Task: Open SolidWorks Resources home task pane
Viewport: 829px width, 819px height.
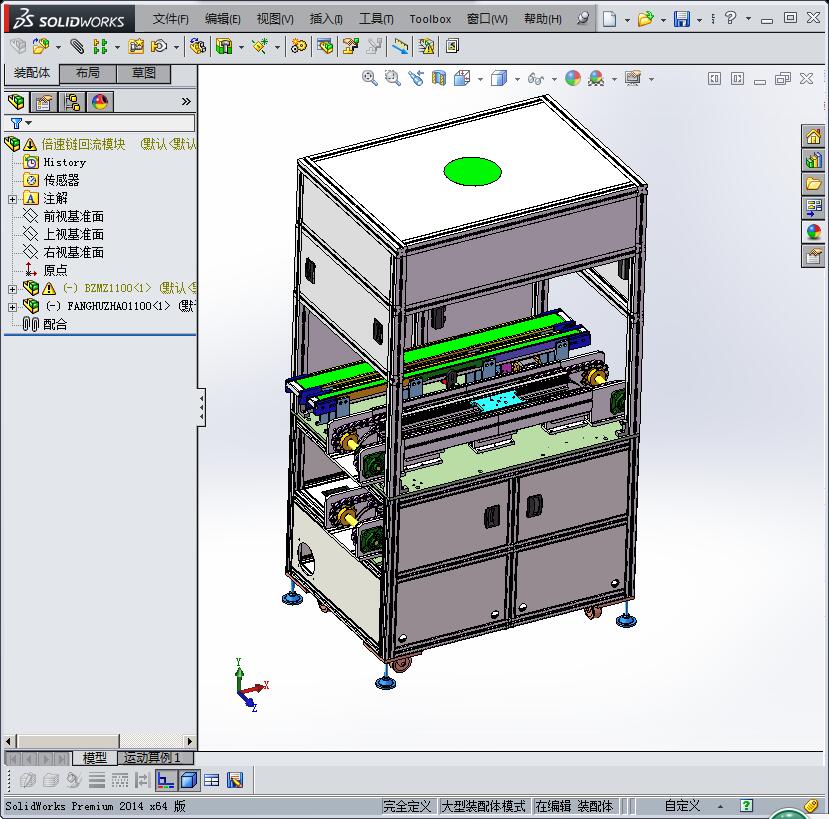Action: point(813,136)
